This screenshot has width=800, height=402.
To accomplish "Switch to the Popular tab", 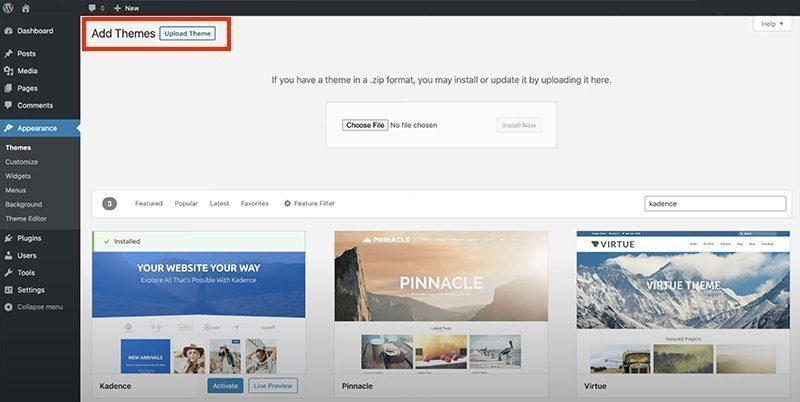I will click(x=186, y=204).
